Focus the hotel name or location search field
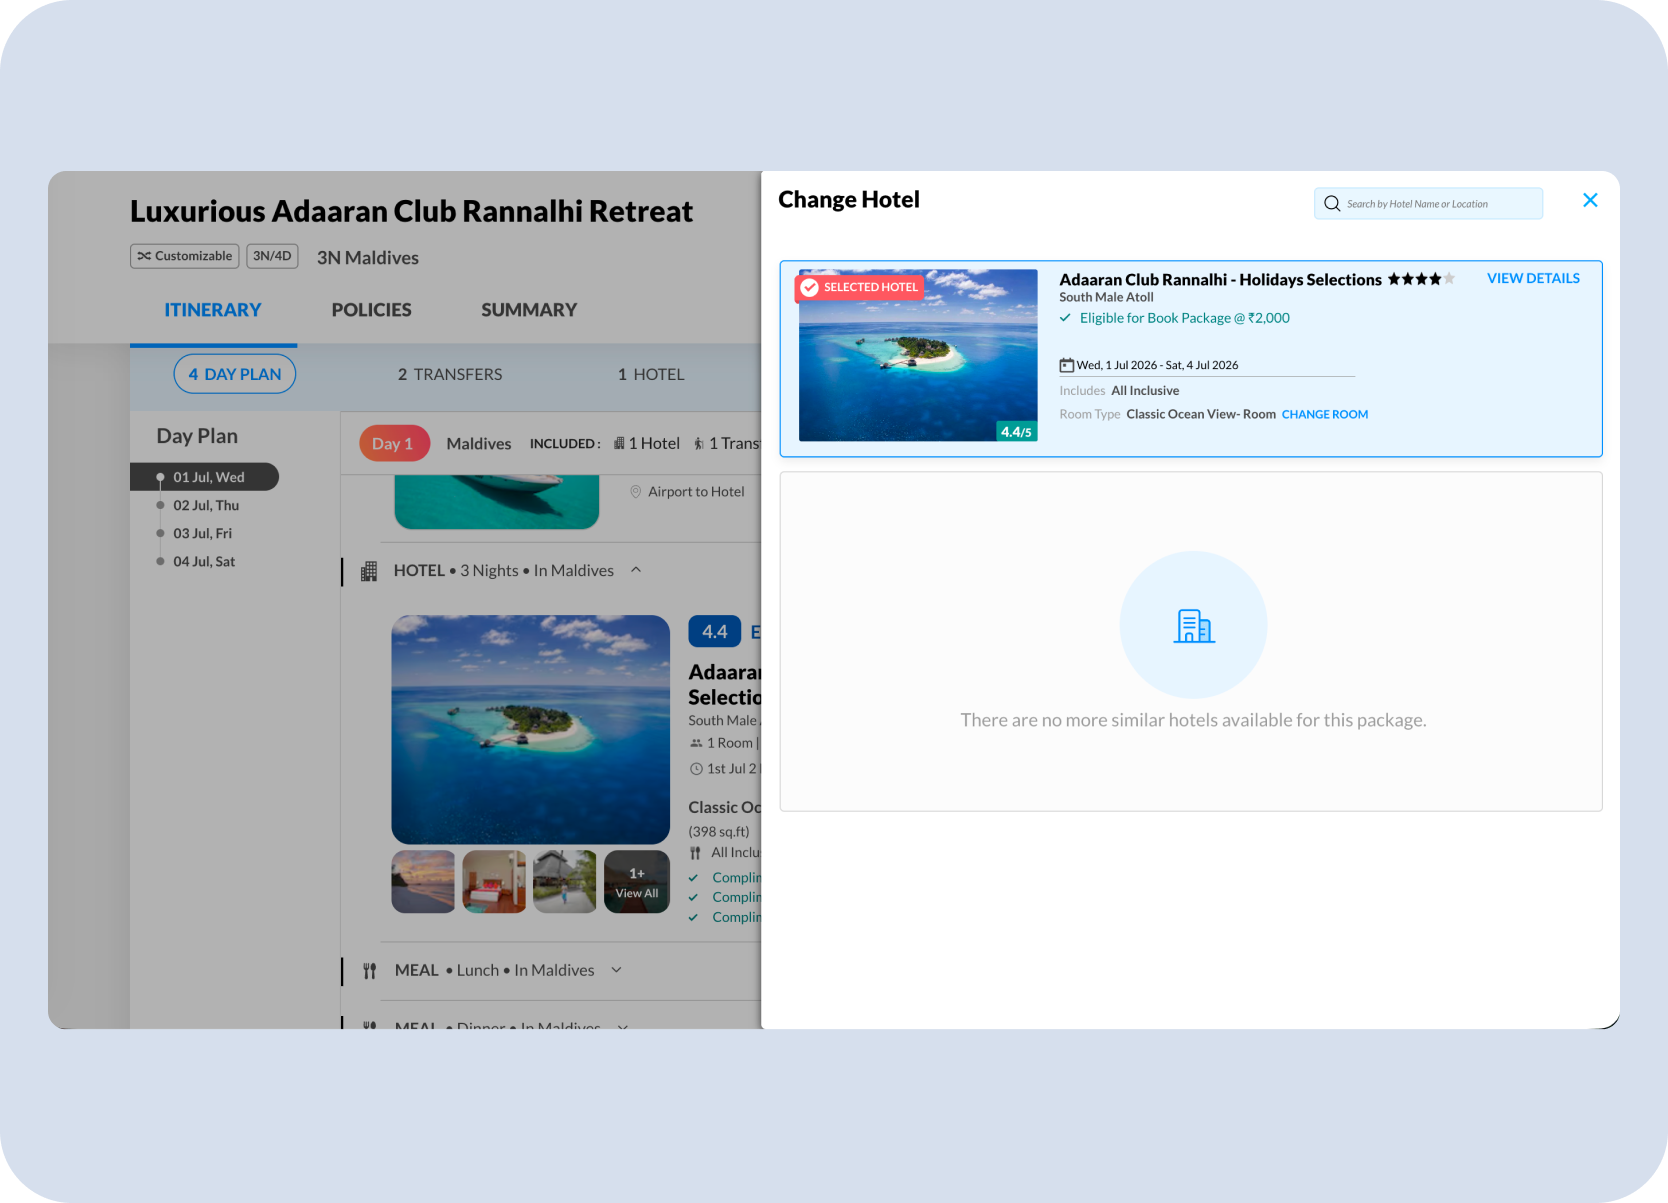 coord(1428,204)
